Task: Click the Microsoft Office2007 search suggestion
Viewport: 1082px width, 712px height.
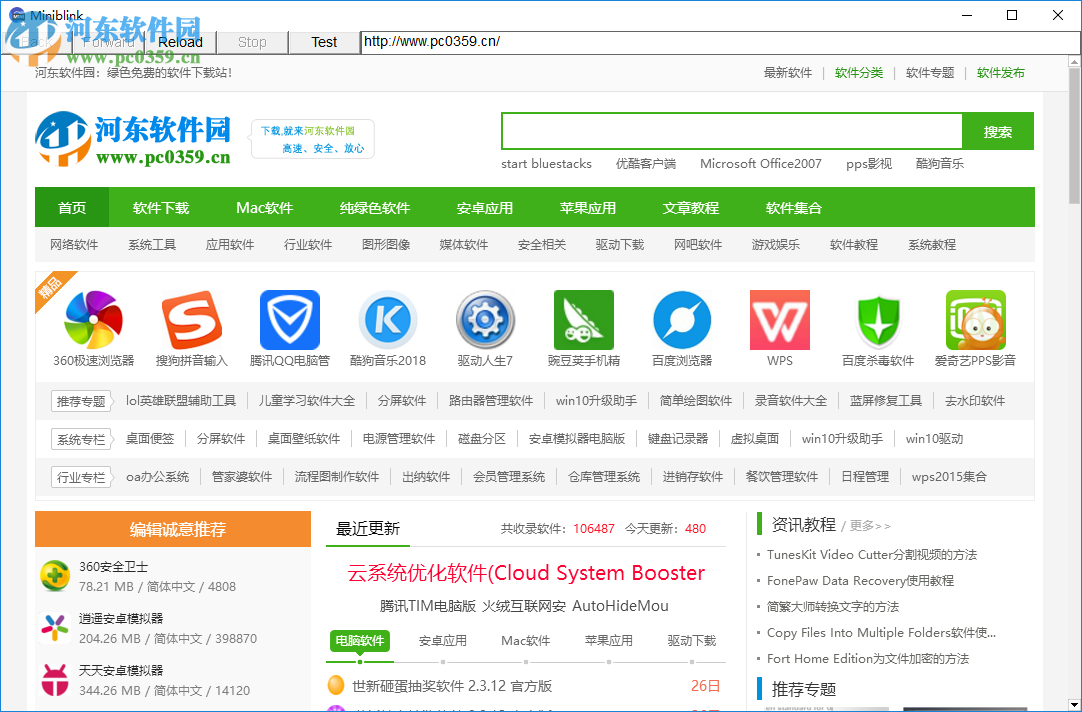Action: pyautogui.click(x=760, y=164)
